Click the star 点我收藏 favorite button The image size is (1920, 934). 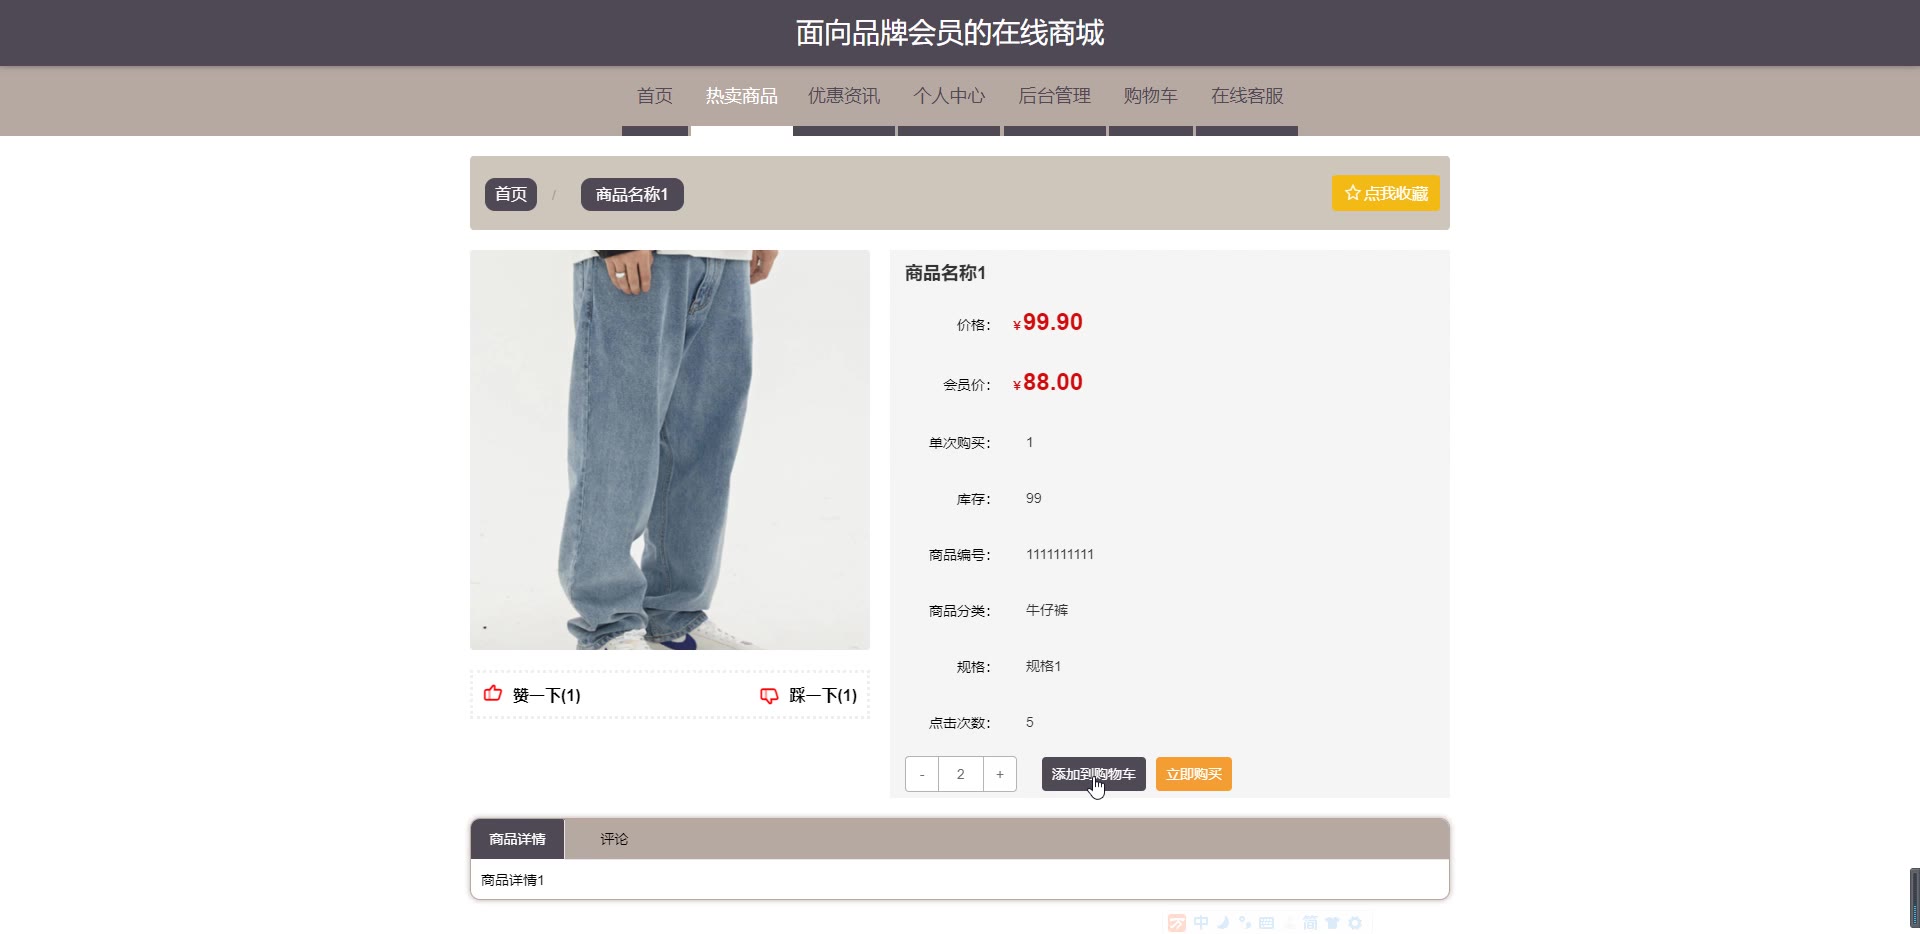coord(1385,193)
